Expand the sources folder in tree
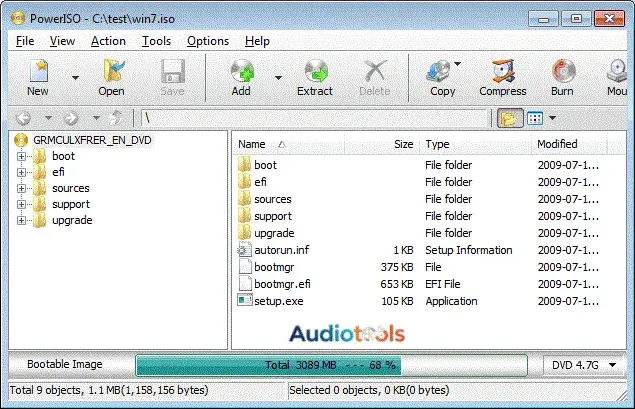This screenshot has width=635, height=409. [x=21, y=189]
